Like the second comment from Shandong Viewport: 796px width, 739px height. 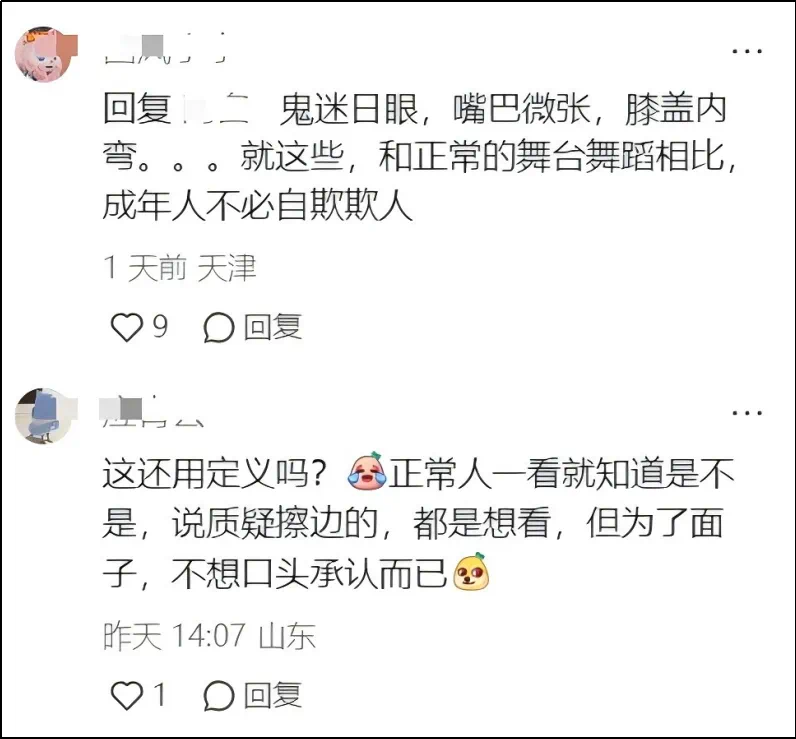coord(126,695)
